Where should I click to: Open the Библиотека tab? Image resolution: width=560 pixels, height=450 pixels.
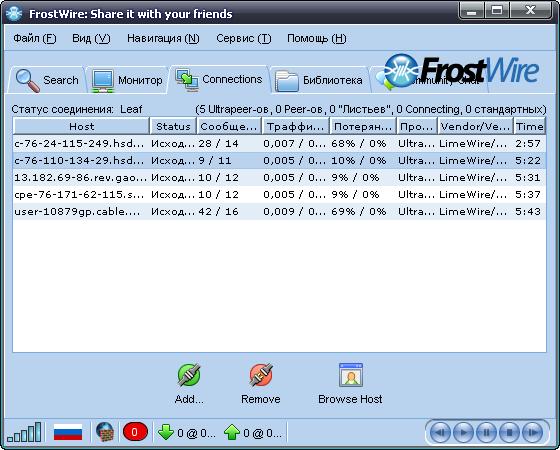click(319, 80)
